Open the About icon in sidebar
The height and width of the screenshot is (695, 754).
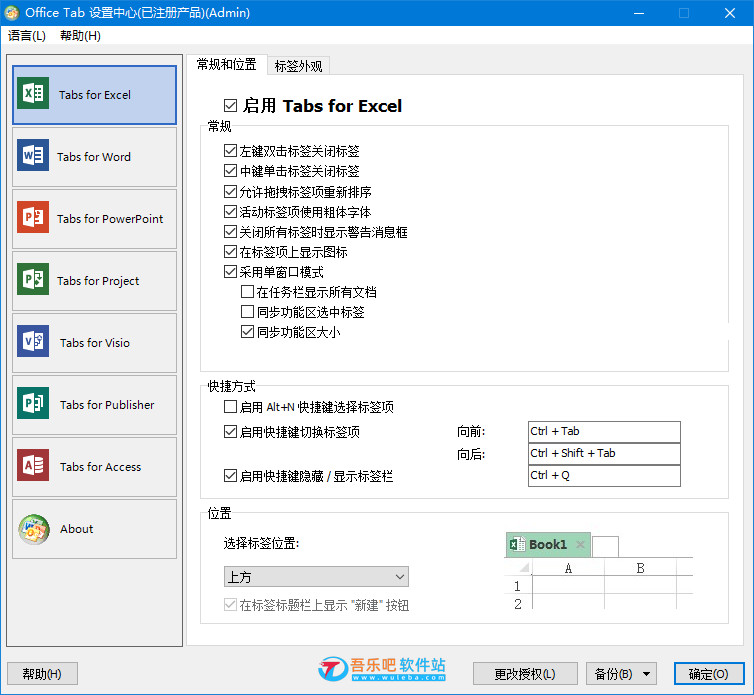pos(34,530)
